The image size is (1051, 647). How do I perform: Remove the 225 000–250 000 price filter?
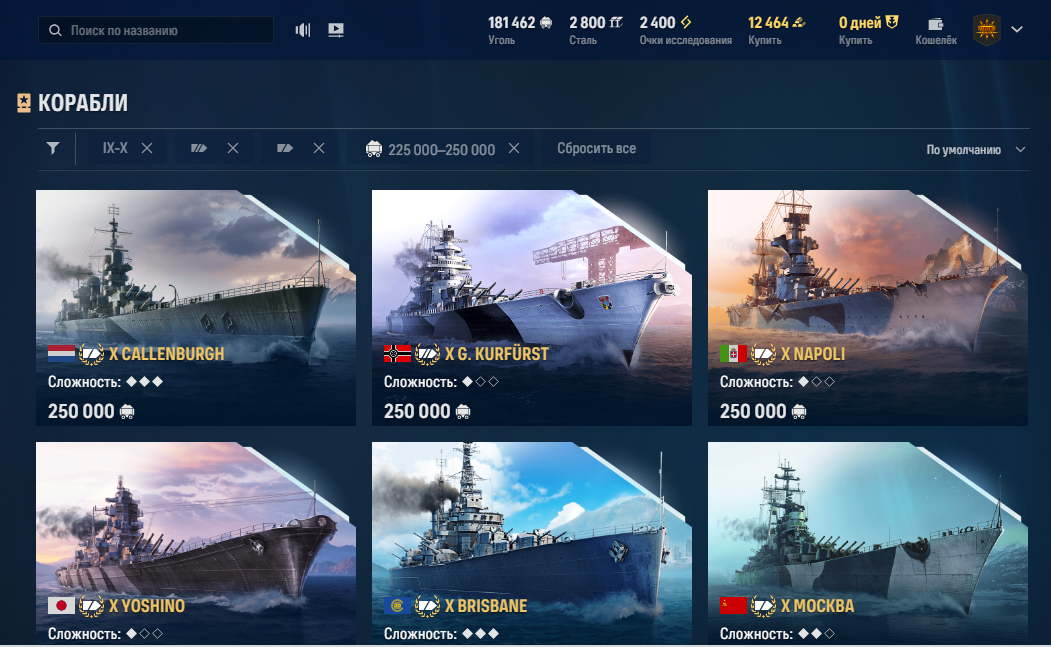(x=514, y=148)
